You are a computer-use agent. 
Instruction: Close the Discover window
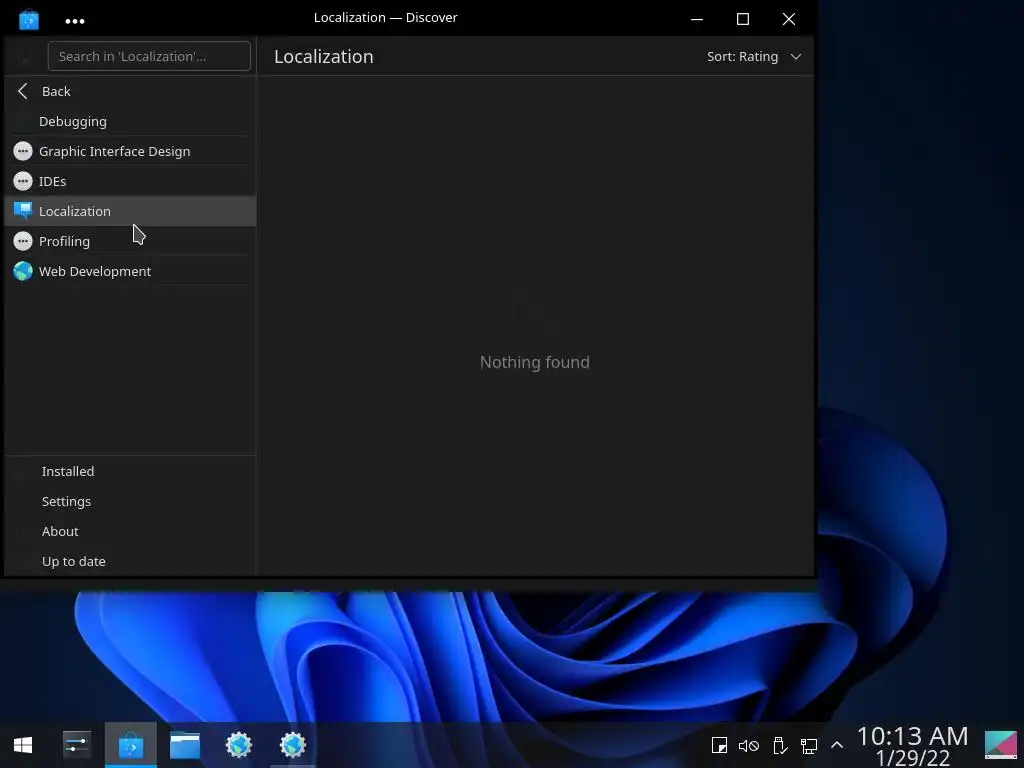pos(789,19)
